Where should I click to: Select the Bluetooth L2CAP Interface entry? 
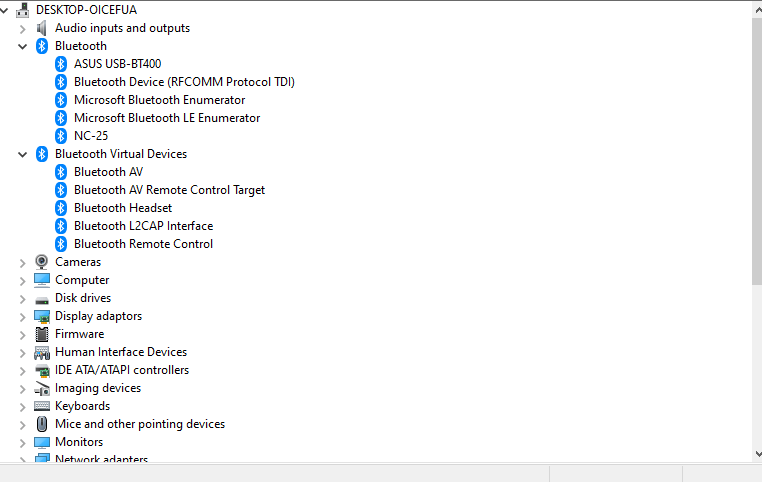point(143,226)
